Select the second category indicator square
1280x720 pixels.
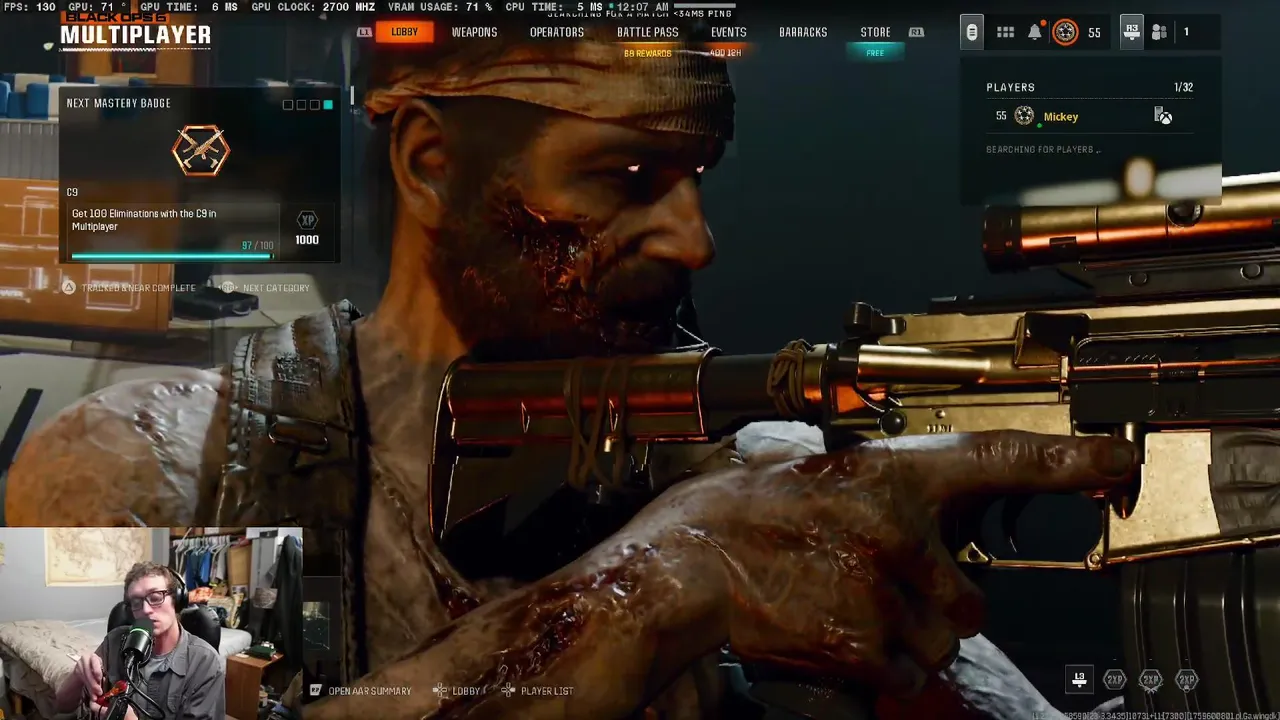pos(301,104)
